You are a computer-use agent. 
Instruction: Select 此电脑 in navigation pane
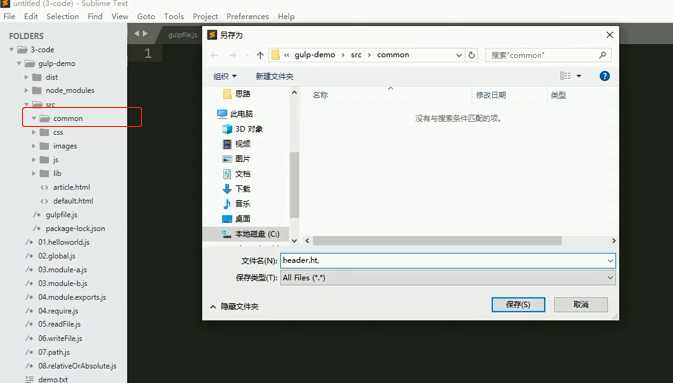[235, 114]
